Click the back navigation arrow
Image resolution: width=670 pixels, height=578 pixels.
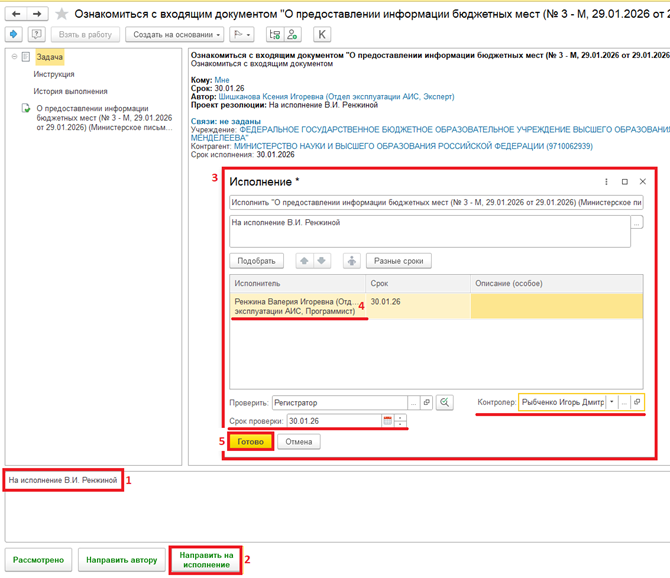pos(17,14)
